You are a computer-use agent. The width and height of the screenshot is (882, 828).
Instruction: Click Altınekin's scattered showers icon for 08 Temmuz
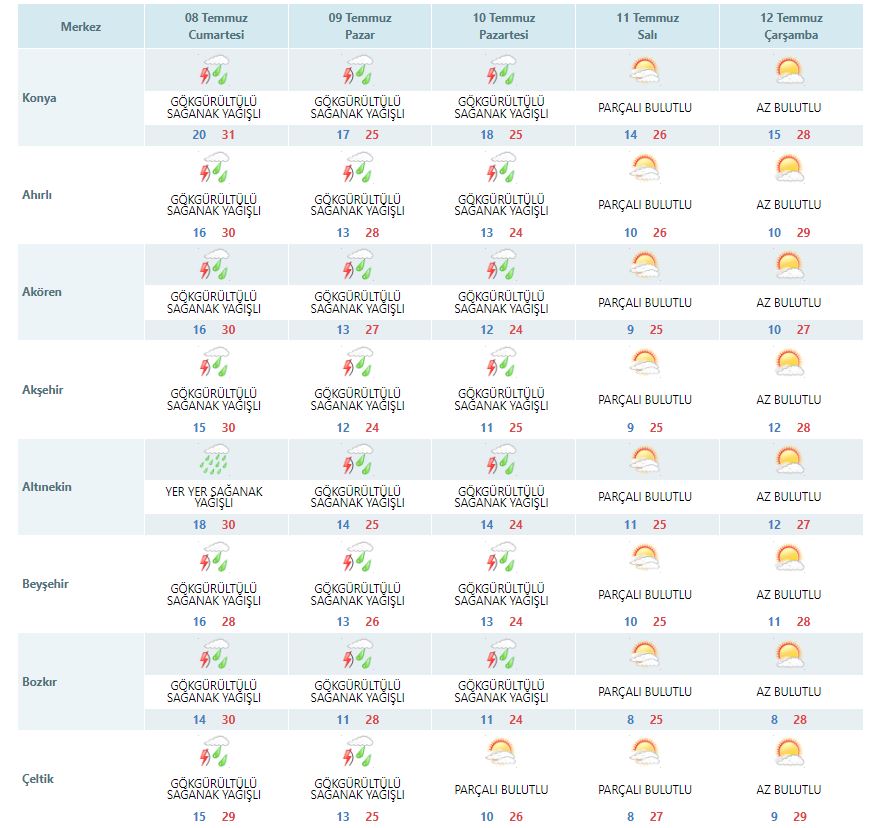pos(215,461)
